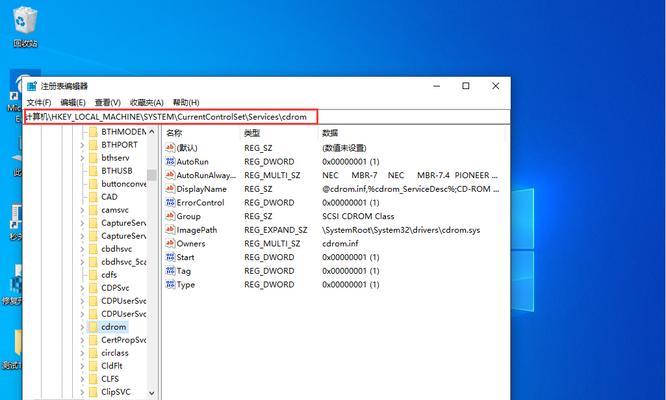The image size is (666, 400).
Task: Open the Recycle Bin desktop icon
Action: coord(25,25)
